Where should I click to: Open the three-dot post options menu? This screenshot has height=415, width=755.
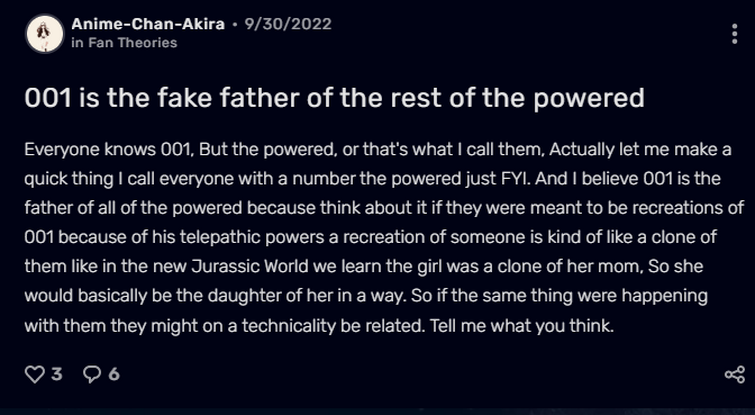tap(734, 34)
